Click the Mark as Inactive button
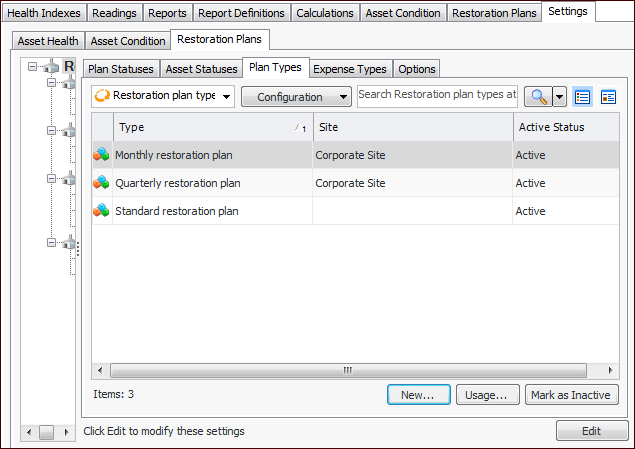635x449 pixels. click(x=571, y=395)
